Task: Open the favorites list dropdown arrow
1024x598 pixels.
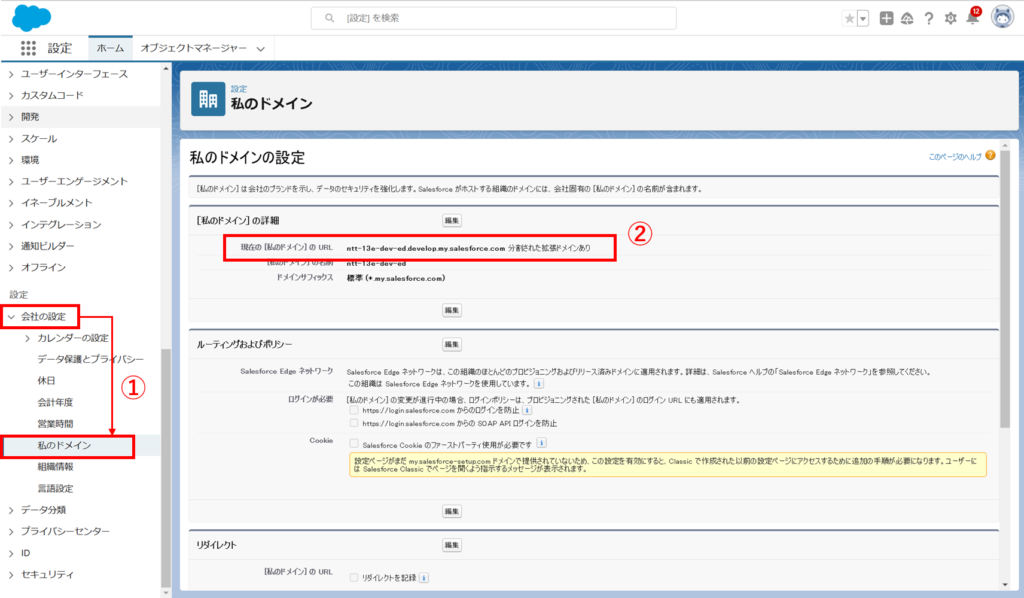Action: tap(863, 18)
